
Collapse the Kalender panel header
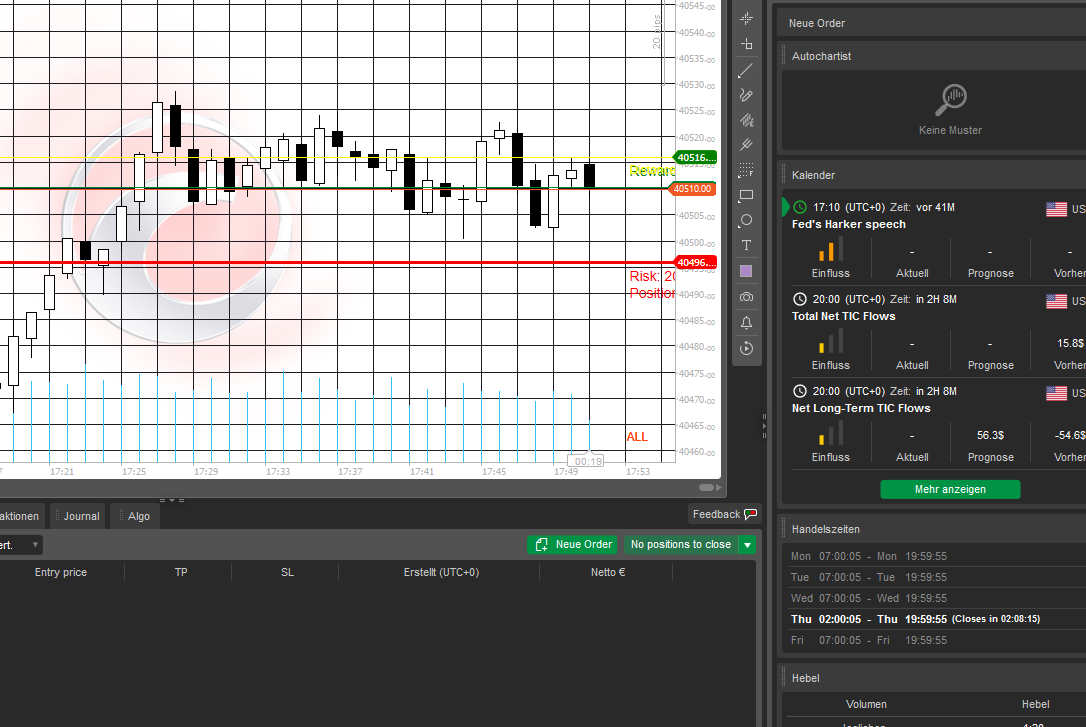[932, 175]
